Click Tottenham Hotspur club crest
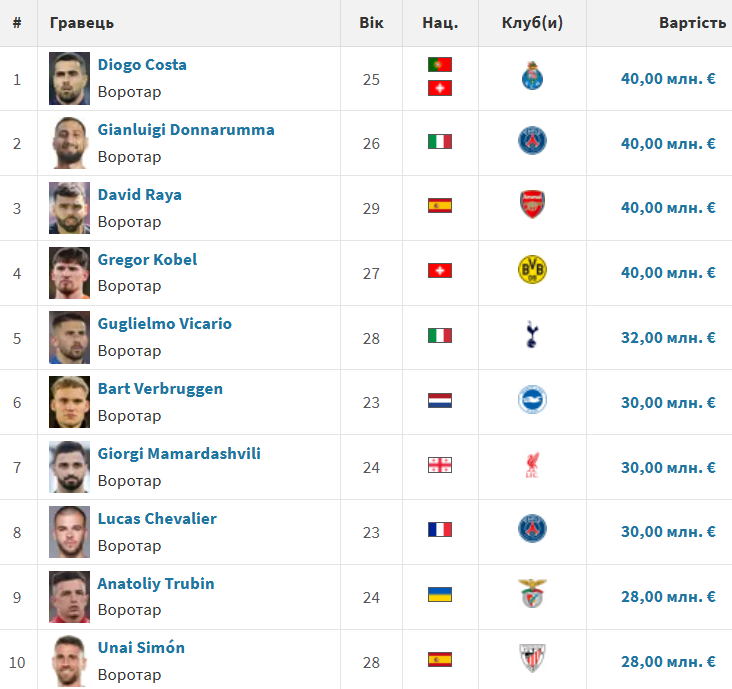Viewport: 732px width, 689px height. [532, 335]
